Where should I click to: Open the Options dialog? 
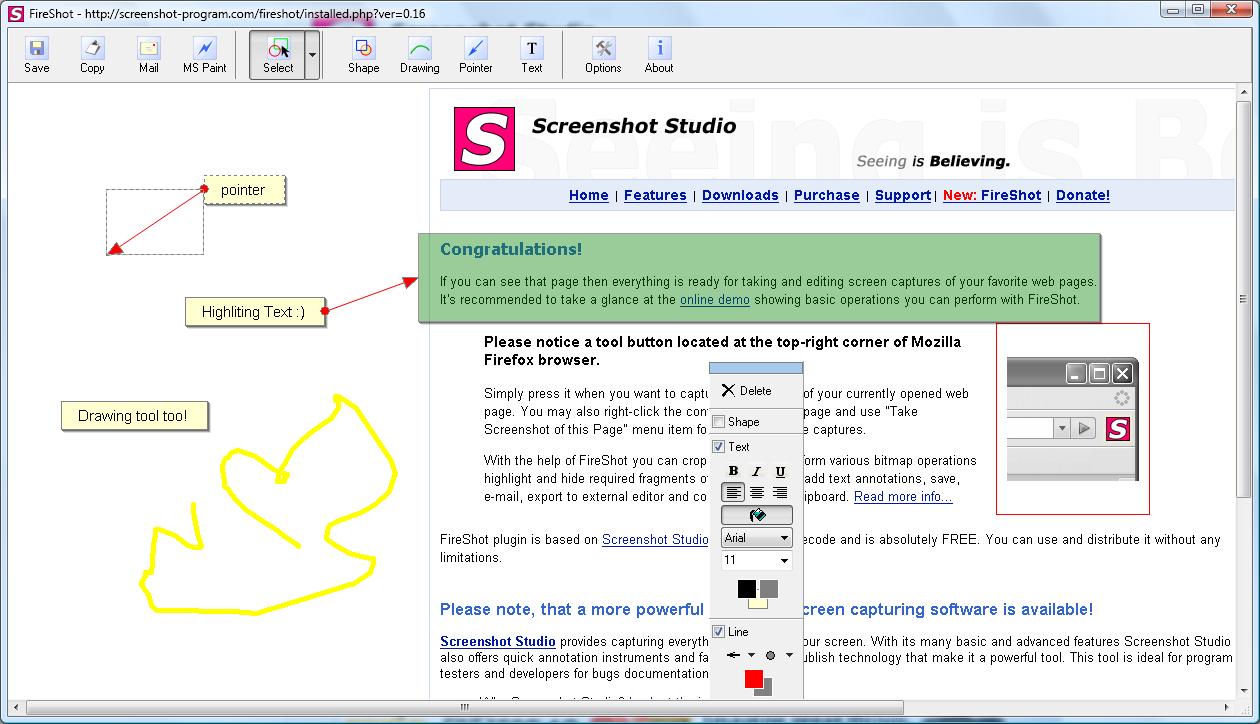[x=603, y=55]
